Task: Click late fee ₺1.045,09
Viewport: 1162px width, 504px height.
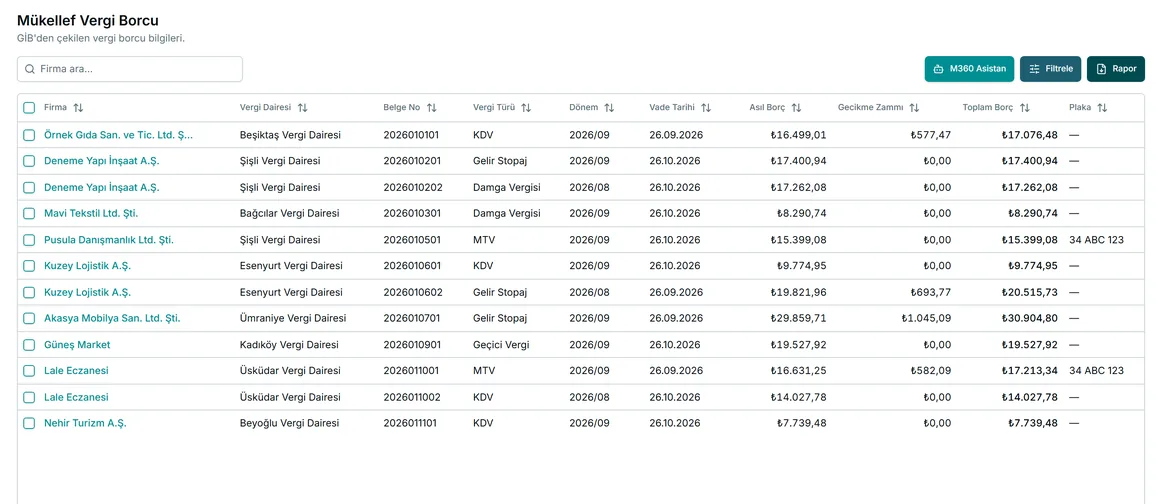Action: tap(926, 318)
